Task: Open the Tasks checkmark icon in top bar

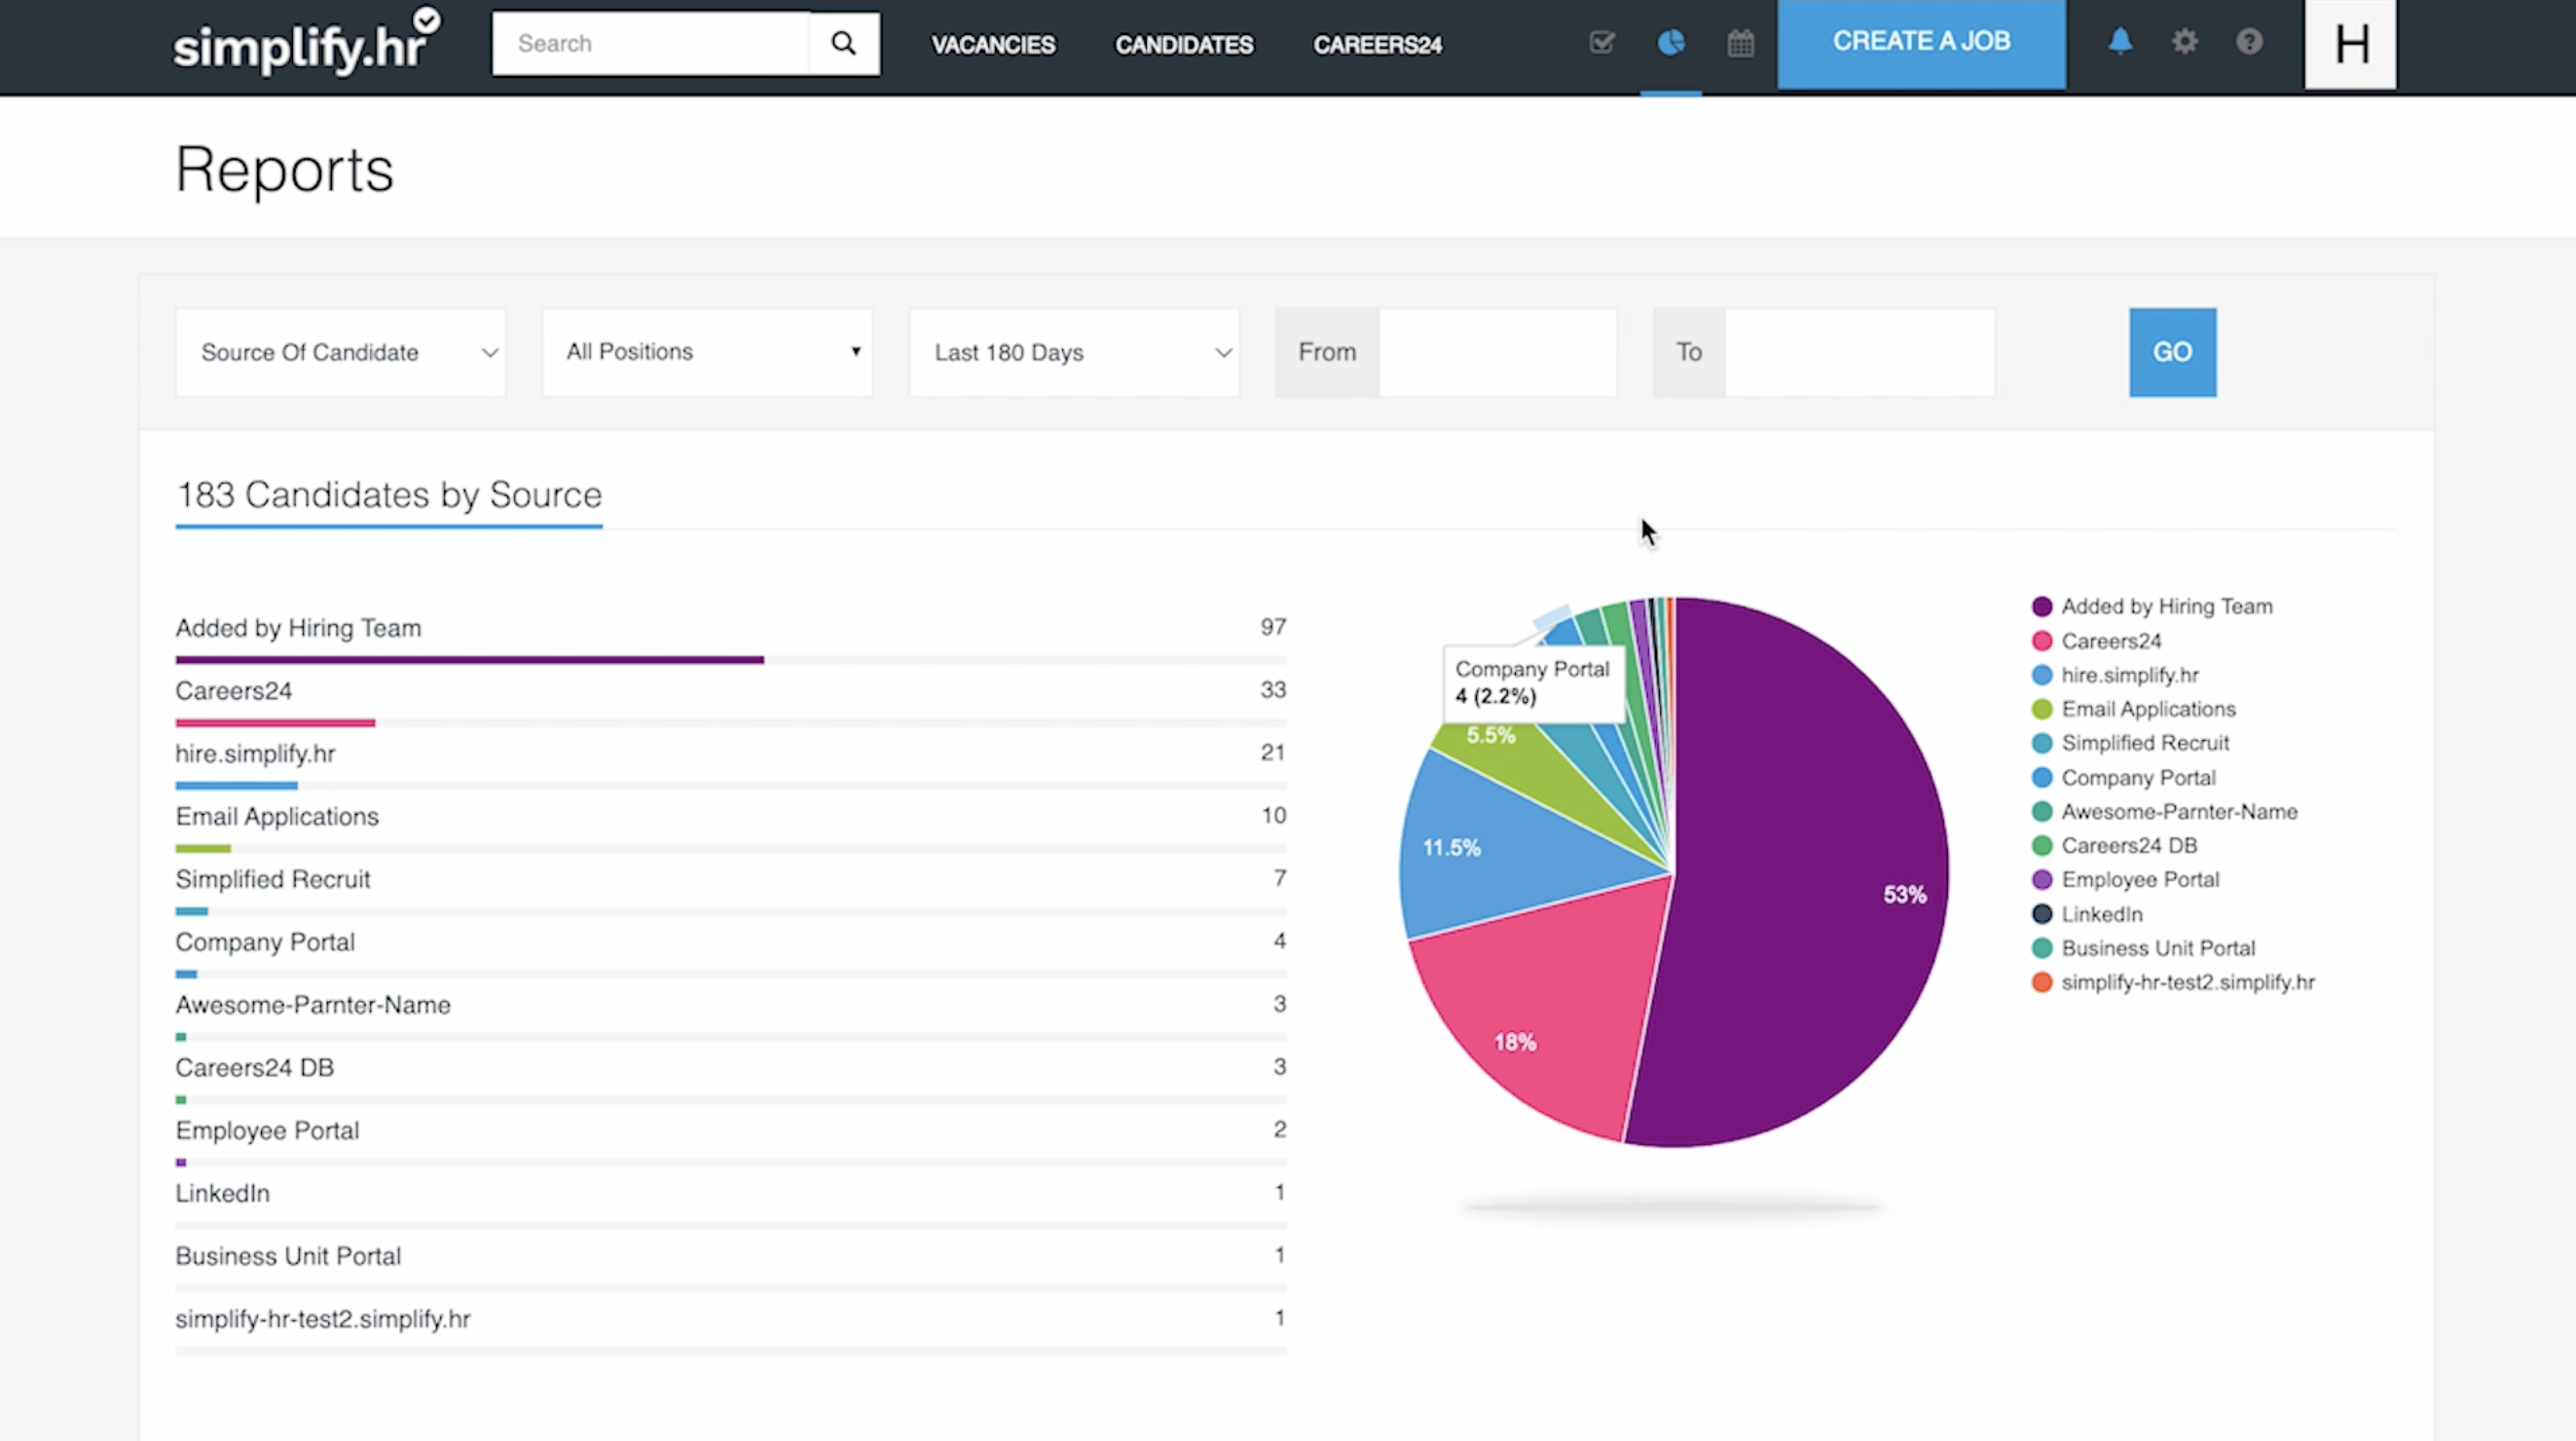Action: (1601, 42)
